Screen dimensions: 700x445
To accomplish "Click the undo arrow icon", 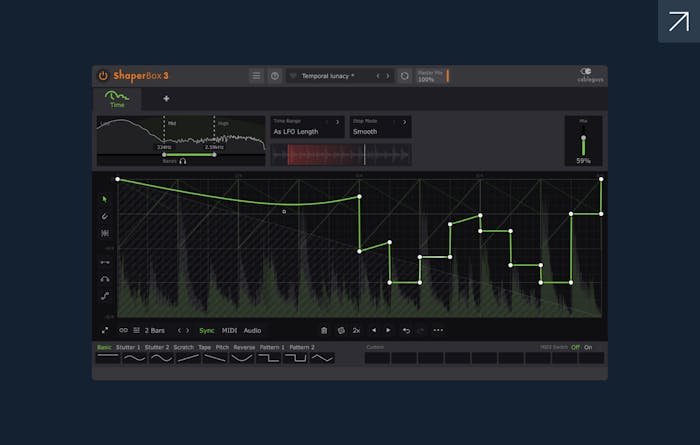I will tap(406, 330).
